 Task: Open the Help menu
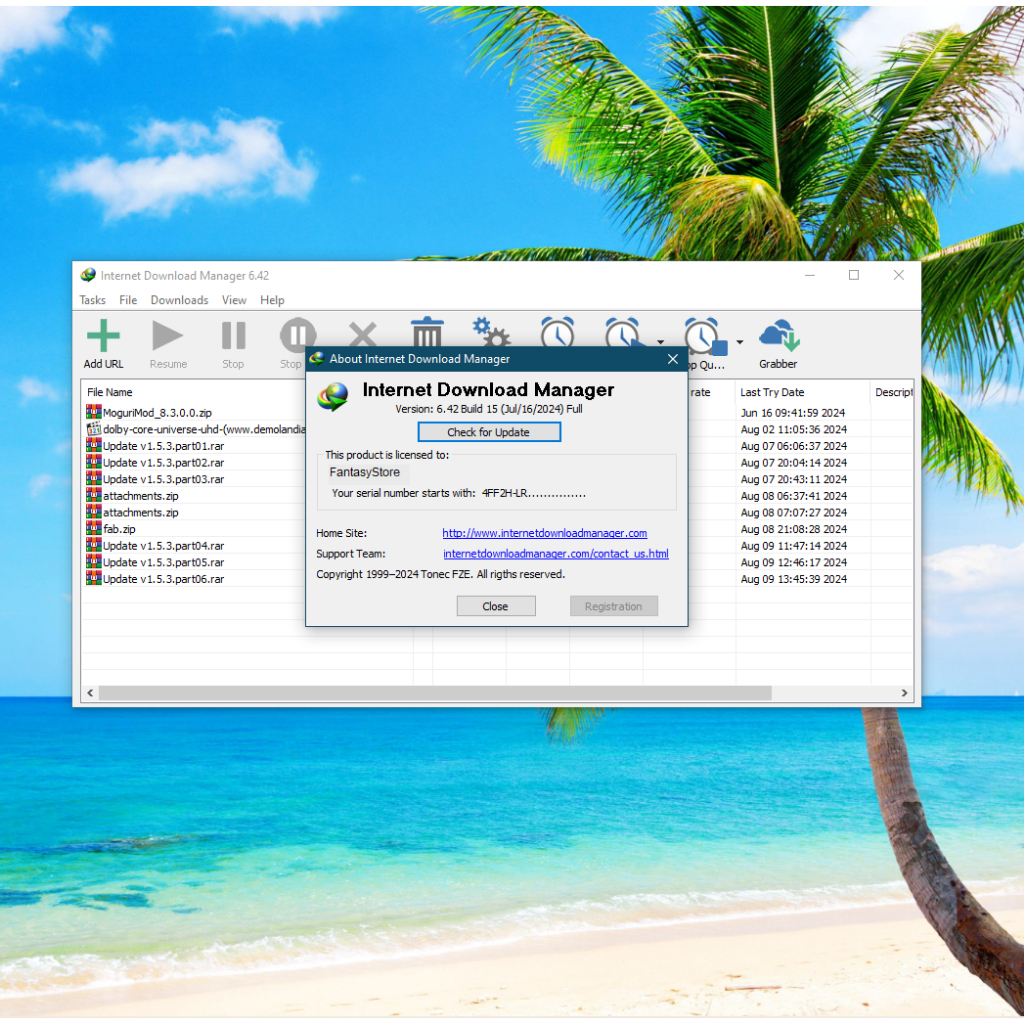tap(272, 300)
